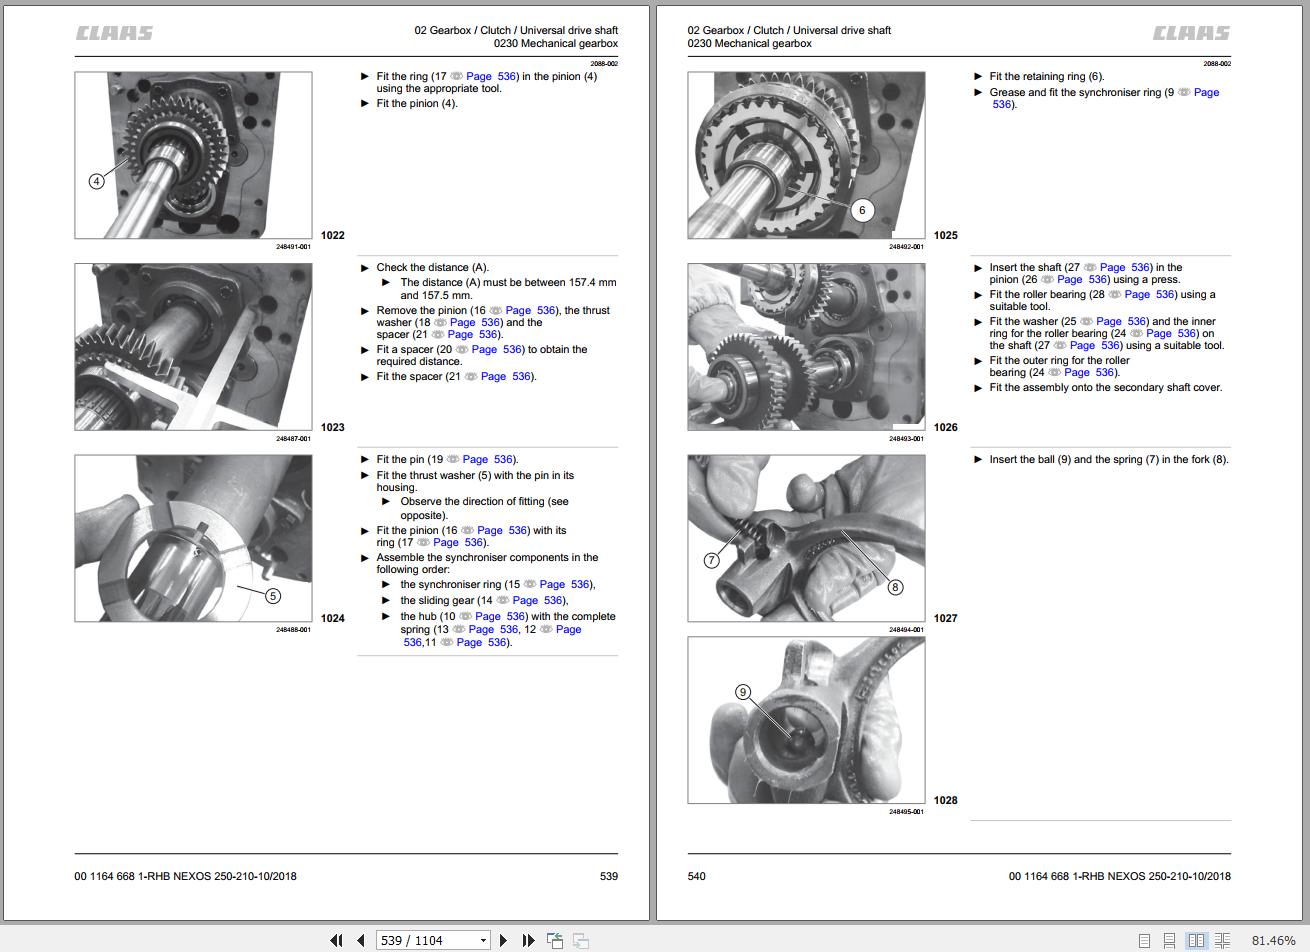This screenshot has height=952, width=1310.
Task: Open Page 536 link for washer 25
Action: pyautogui.click(x=1122, y=321)
